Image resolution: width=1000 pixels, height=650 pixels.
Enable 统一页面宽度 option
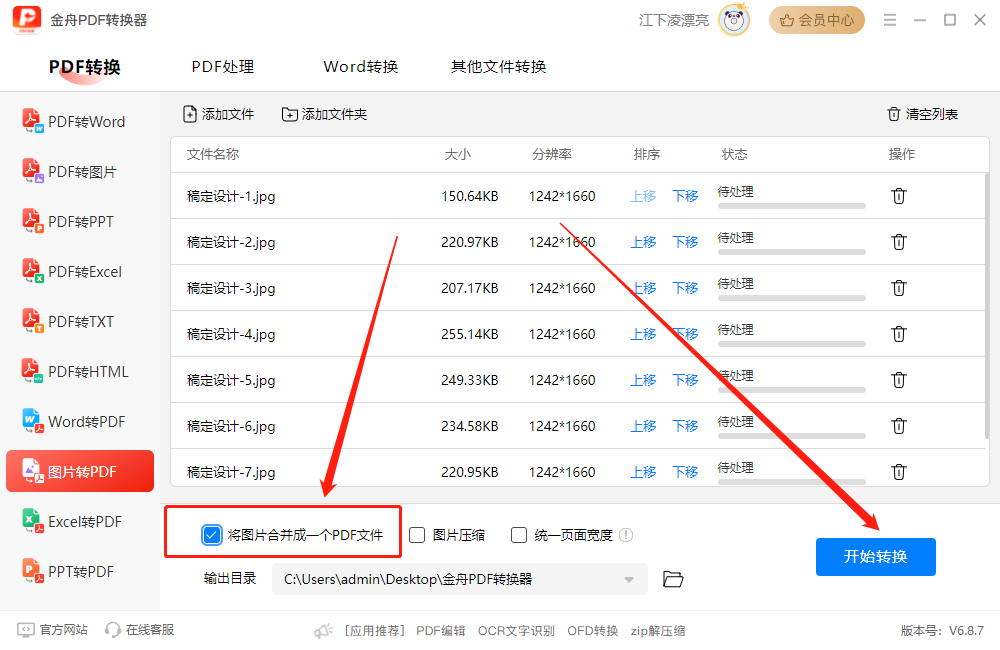point(518,534)
